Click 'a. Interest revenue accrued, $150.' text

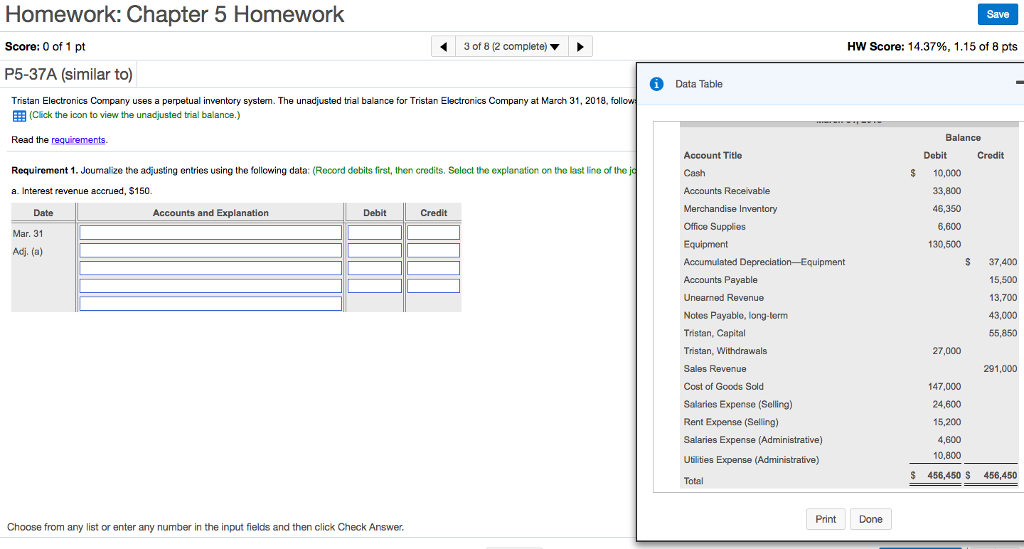tap(82, 191)
